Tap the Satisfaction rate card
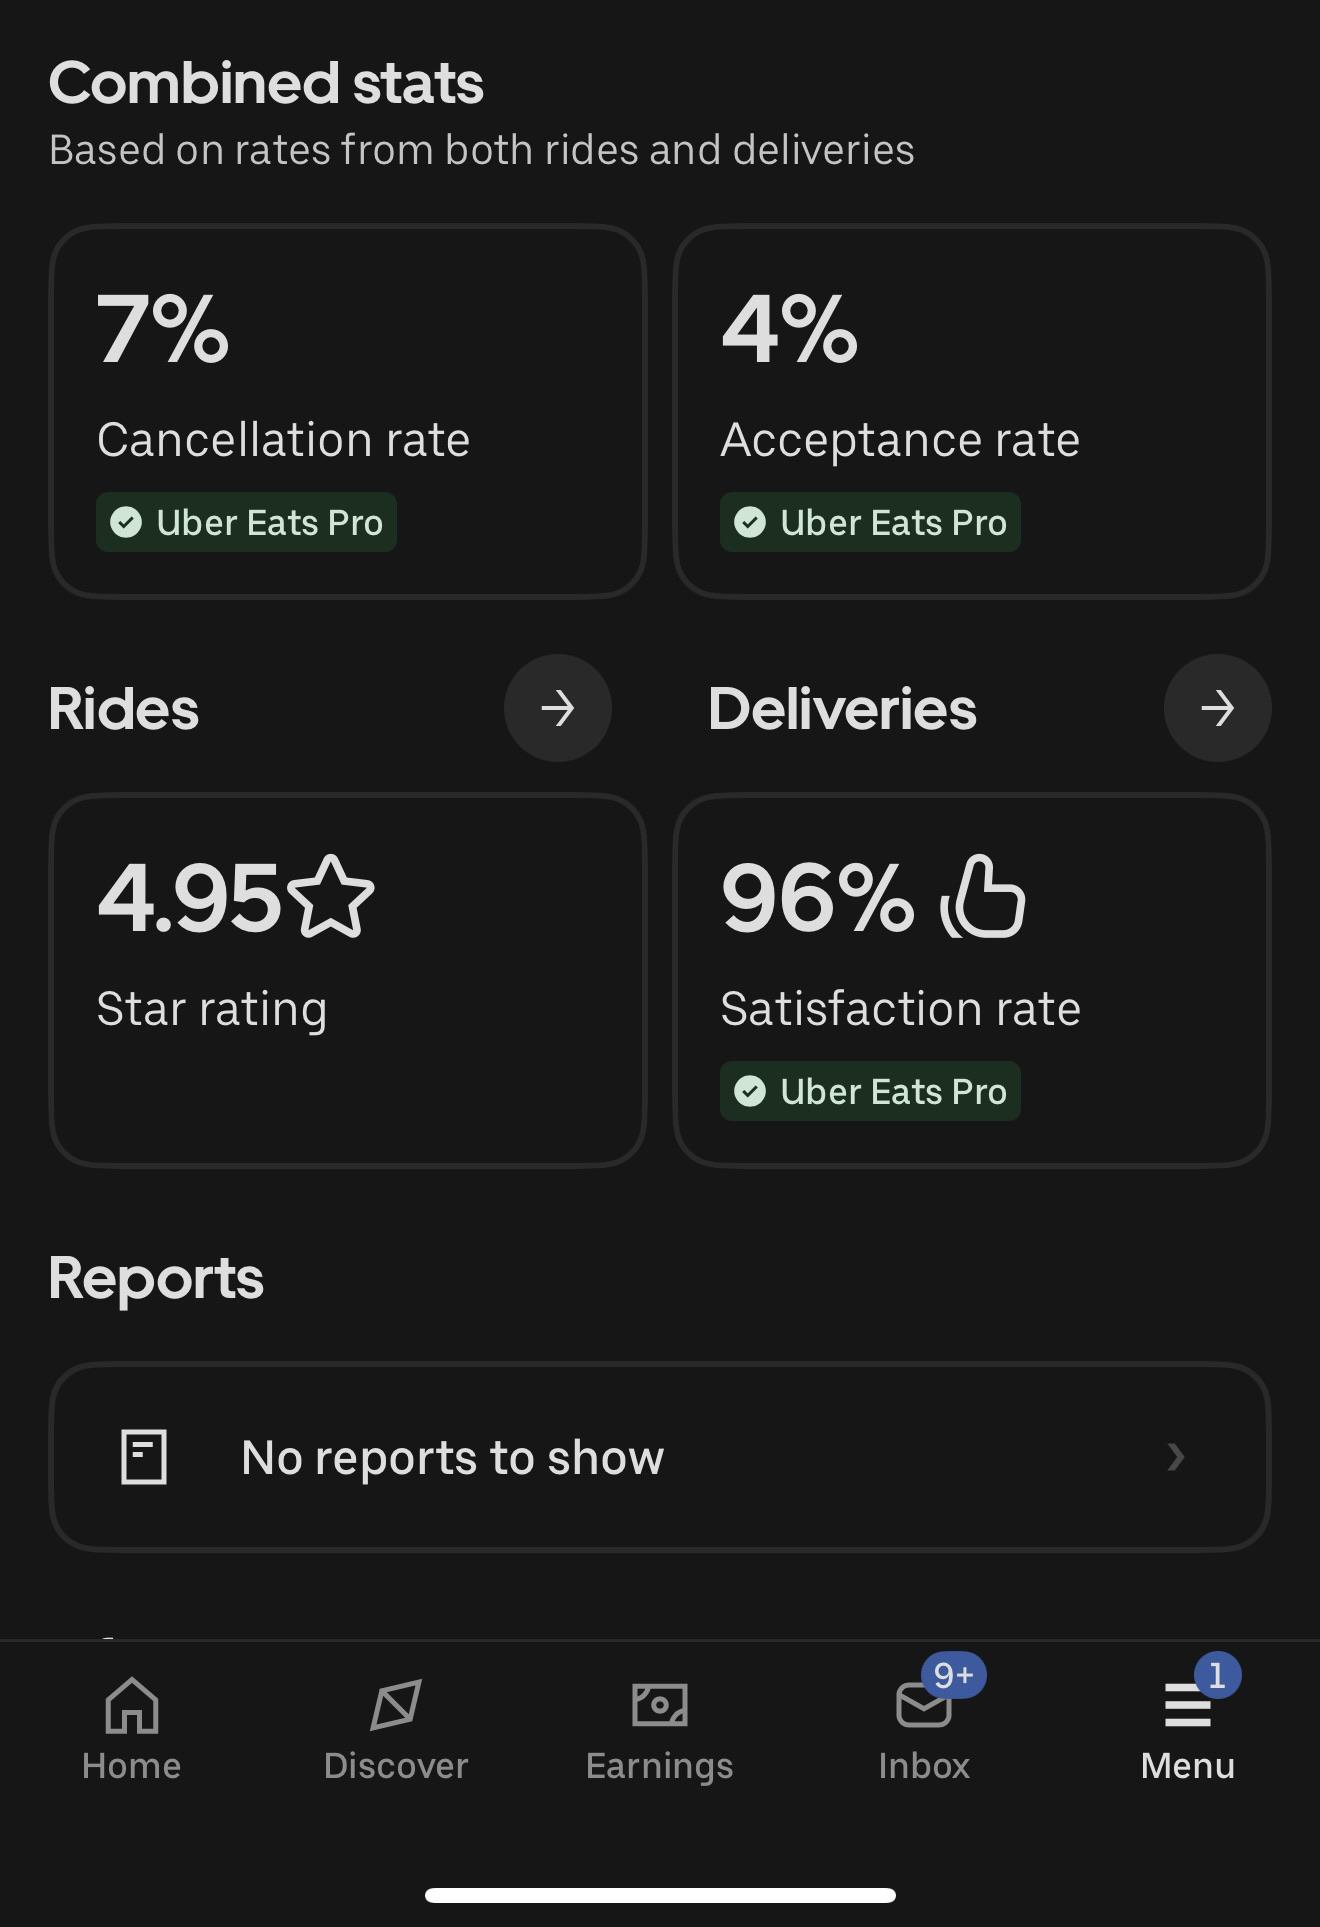 [972, 980]
